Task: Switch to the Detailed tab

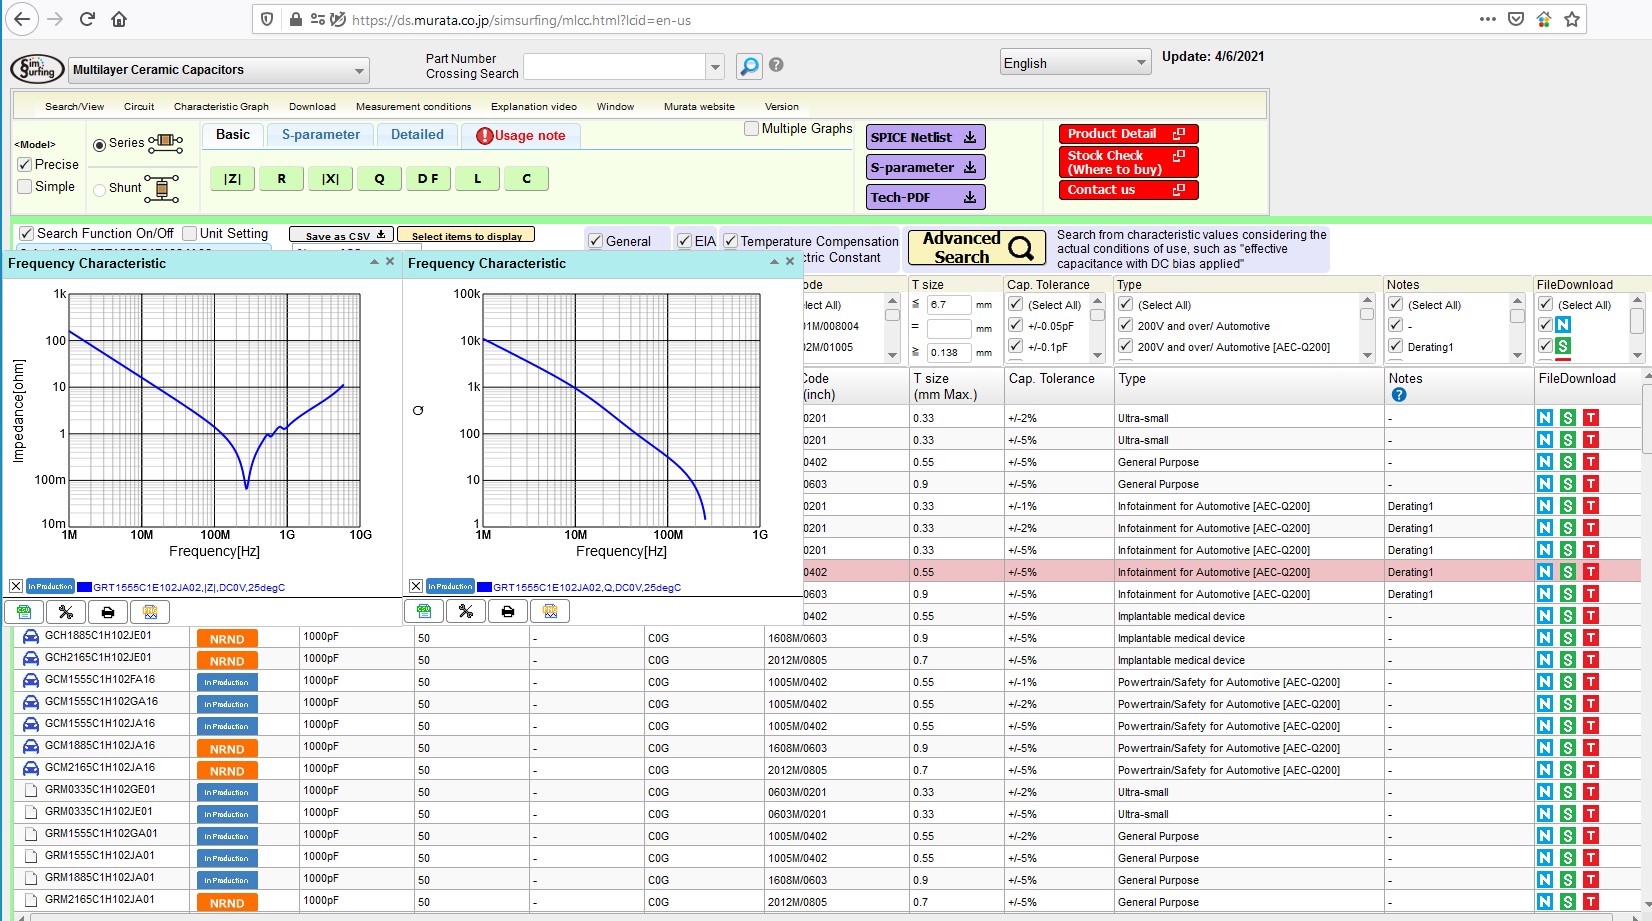Action: point(417,135)
